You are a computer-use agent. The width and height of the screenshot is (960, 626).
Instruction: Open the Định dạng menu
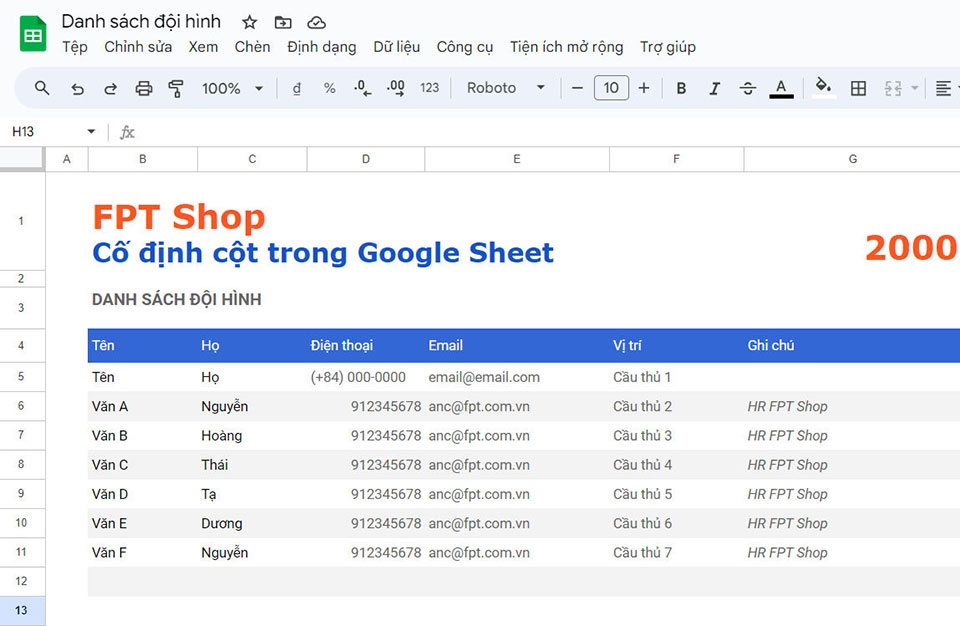[x=321, y=47]
